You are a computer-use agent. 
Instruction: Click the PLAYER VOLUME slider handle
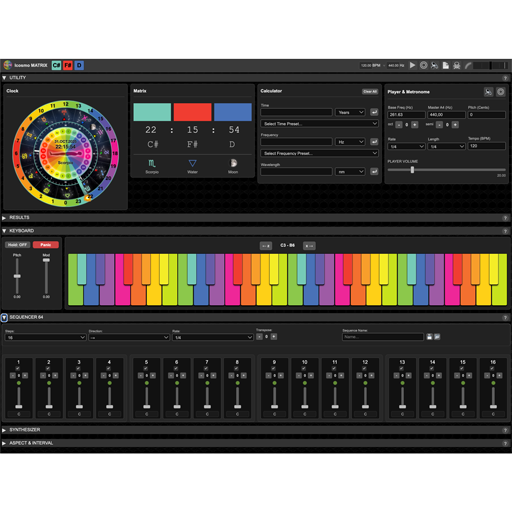tap(412, 170)
